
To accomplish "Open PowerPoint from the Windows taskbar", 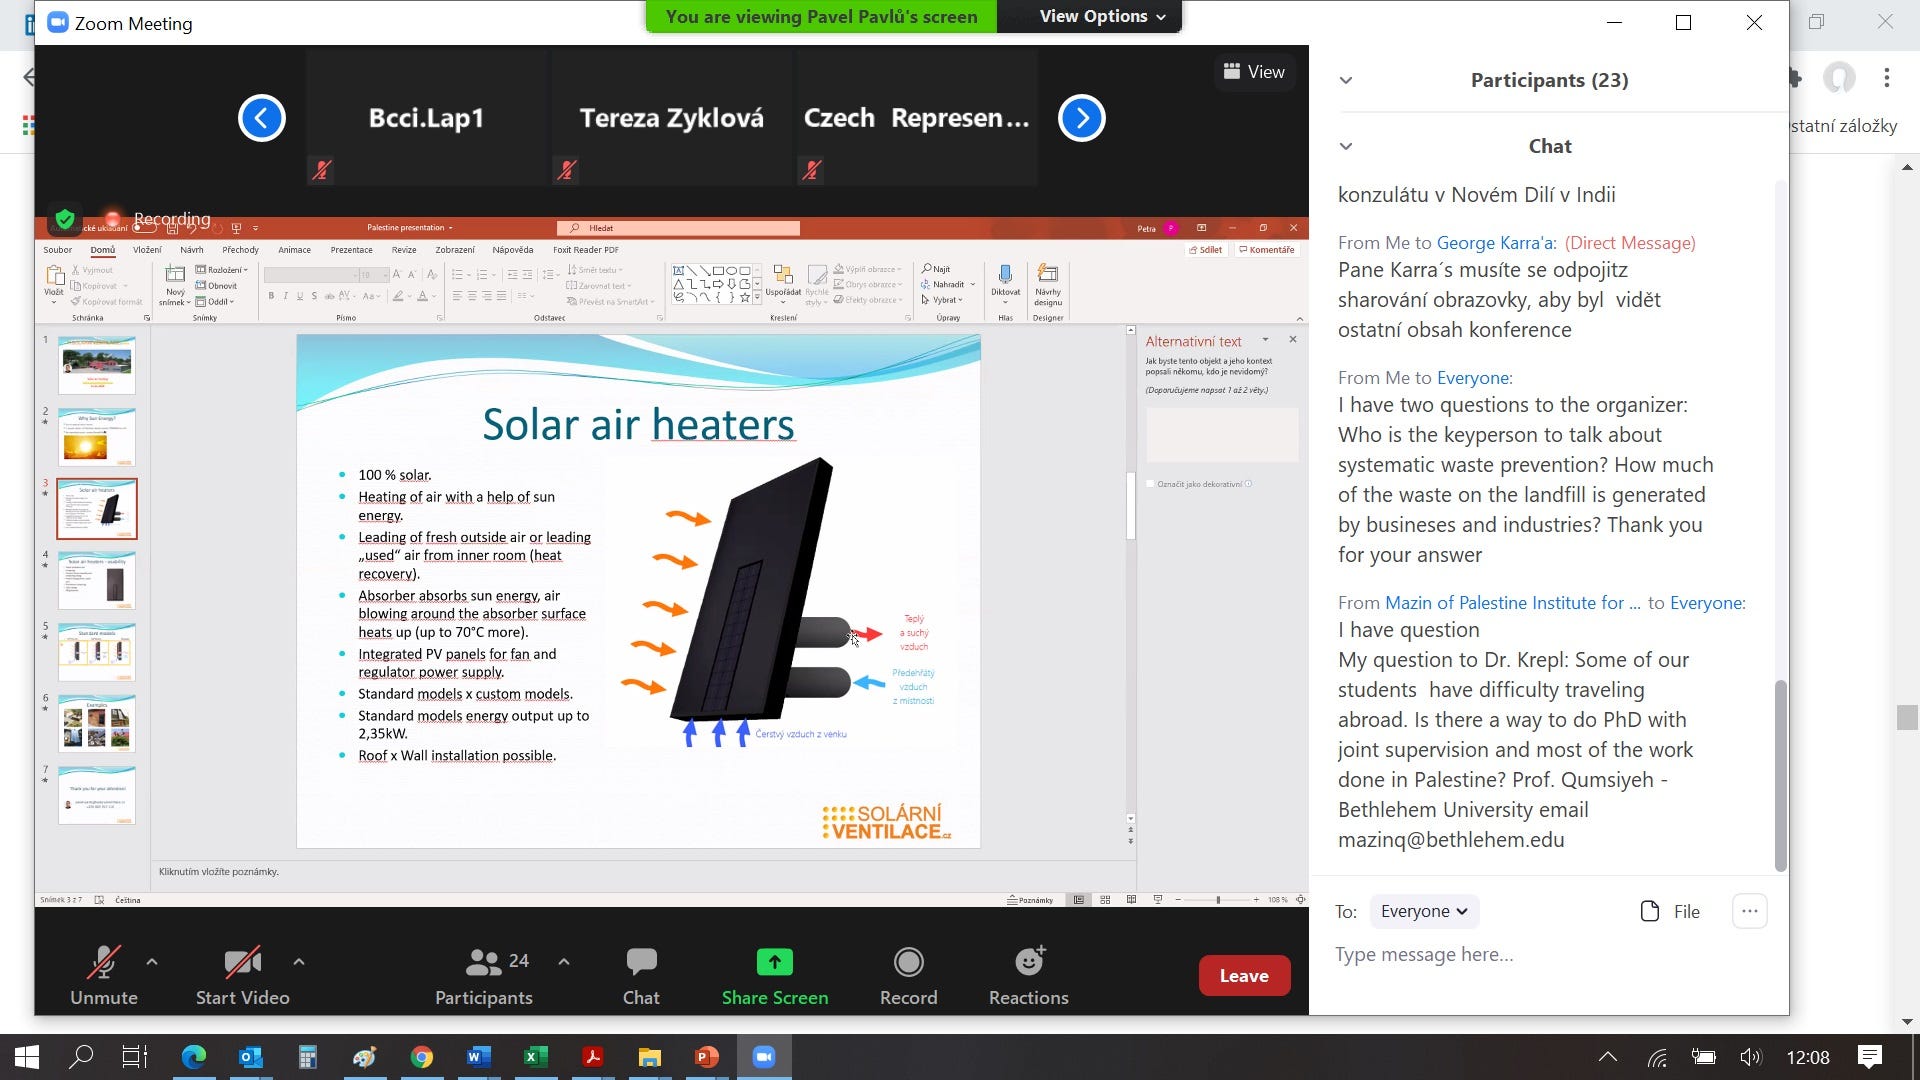I will pos(707,1057).
